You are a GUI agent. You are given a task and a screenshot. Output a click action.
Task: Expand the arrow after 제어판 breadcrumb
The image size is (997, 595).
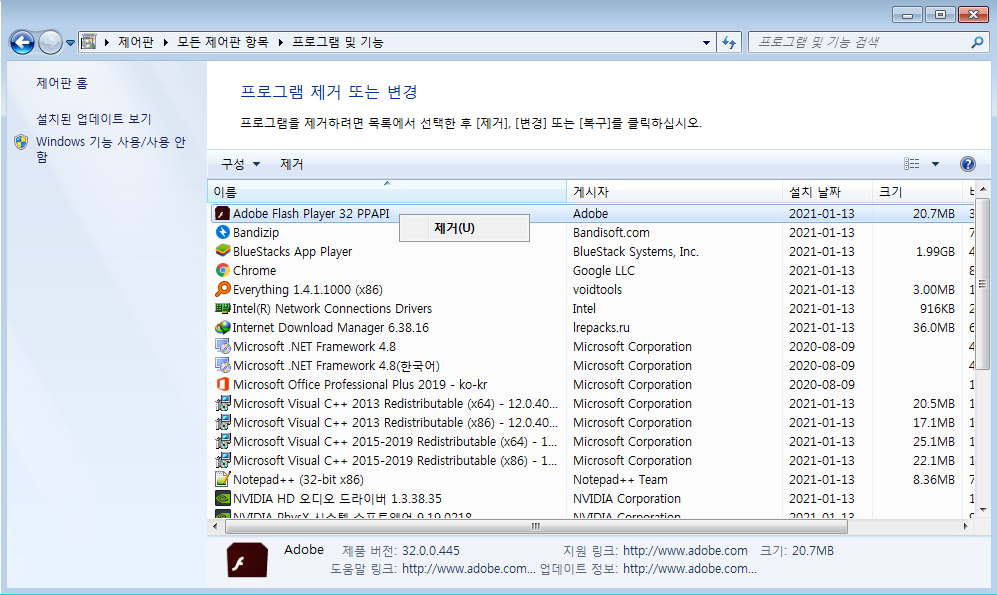coord(165,43)
